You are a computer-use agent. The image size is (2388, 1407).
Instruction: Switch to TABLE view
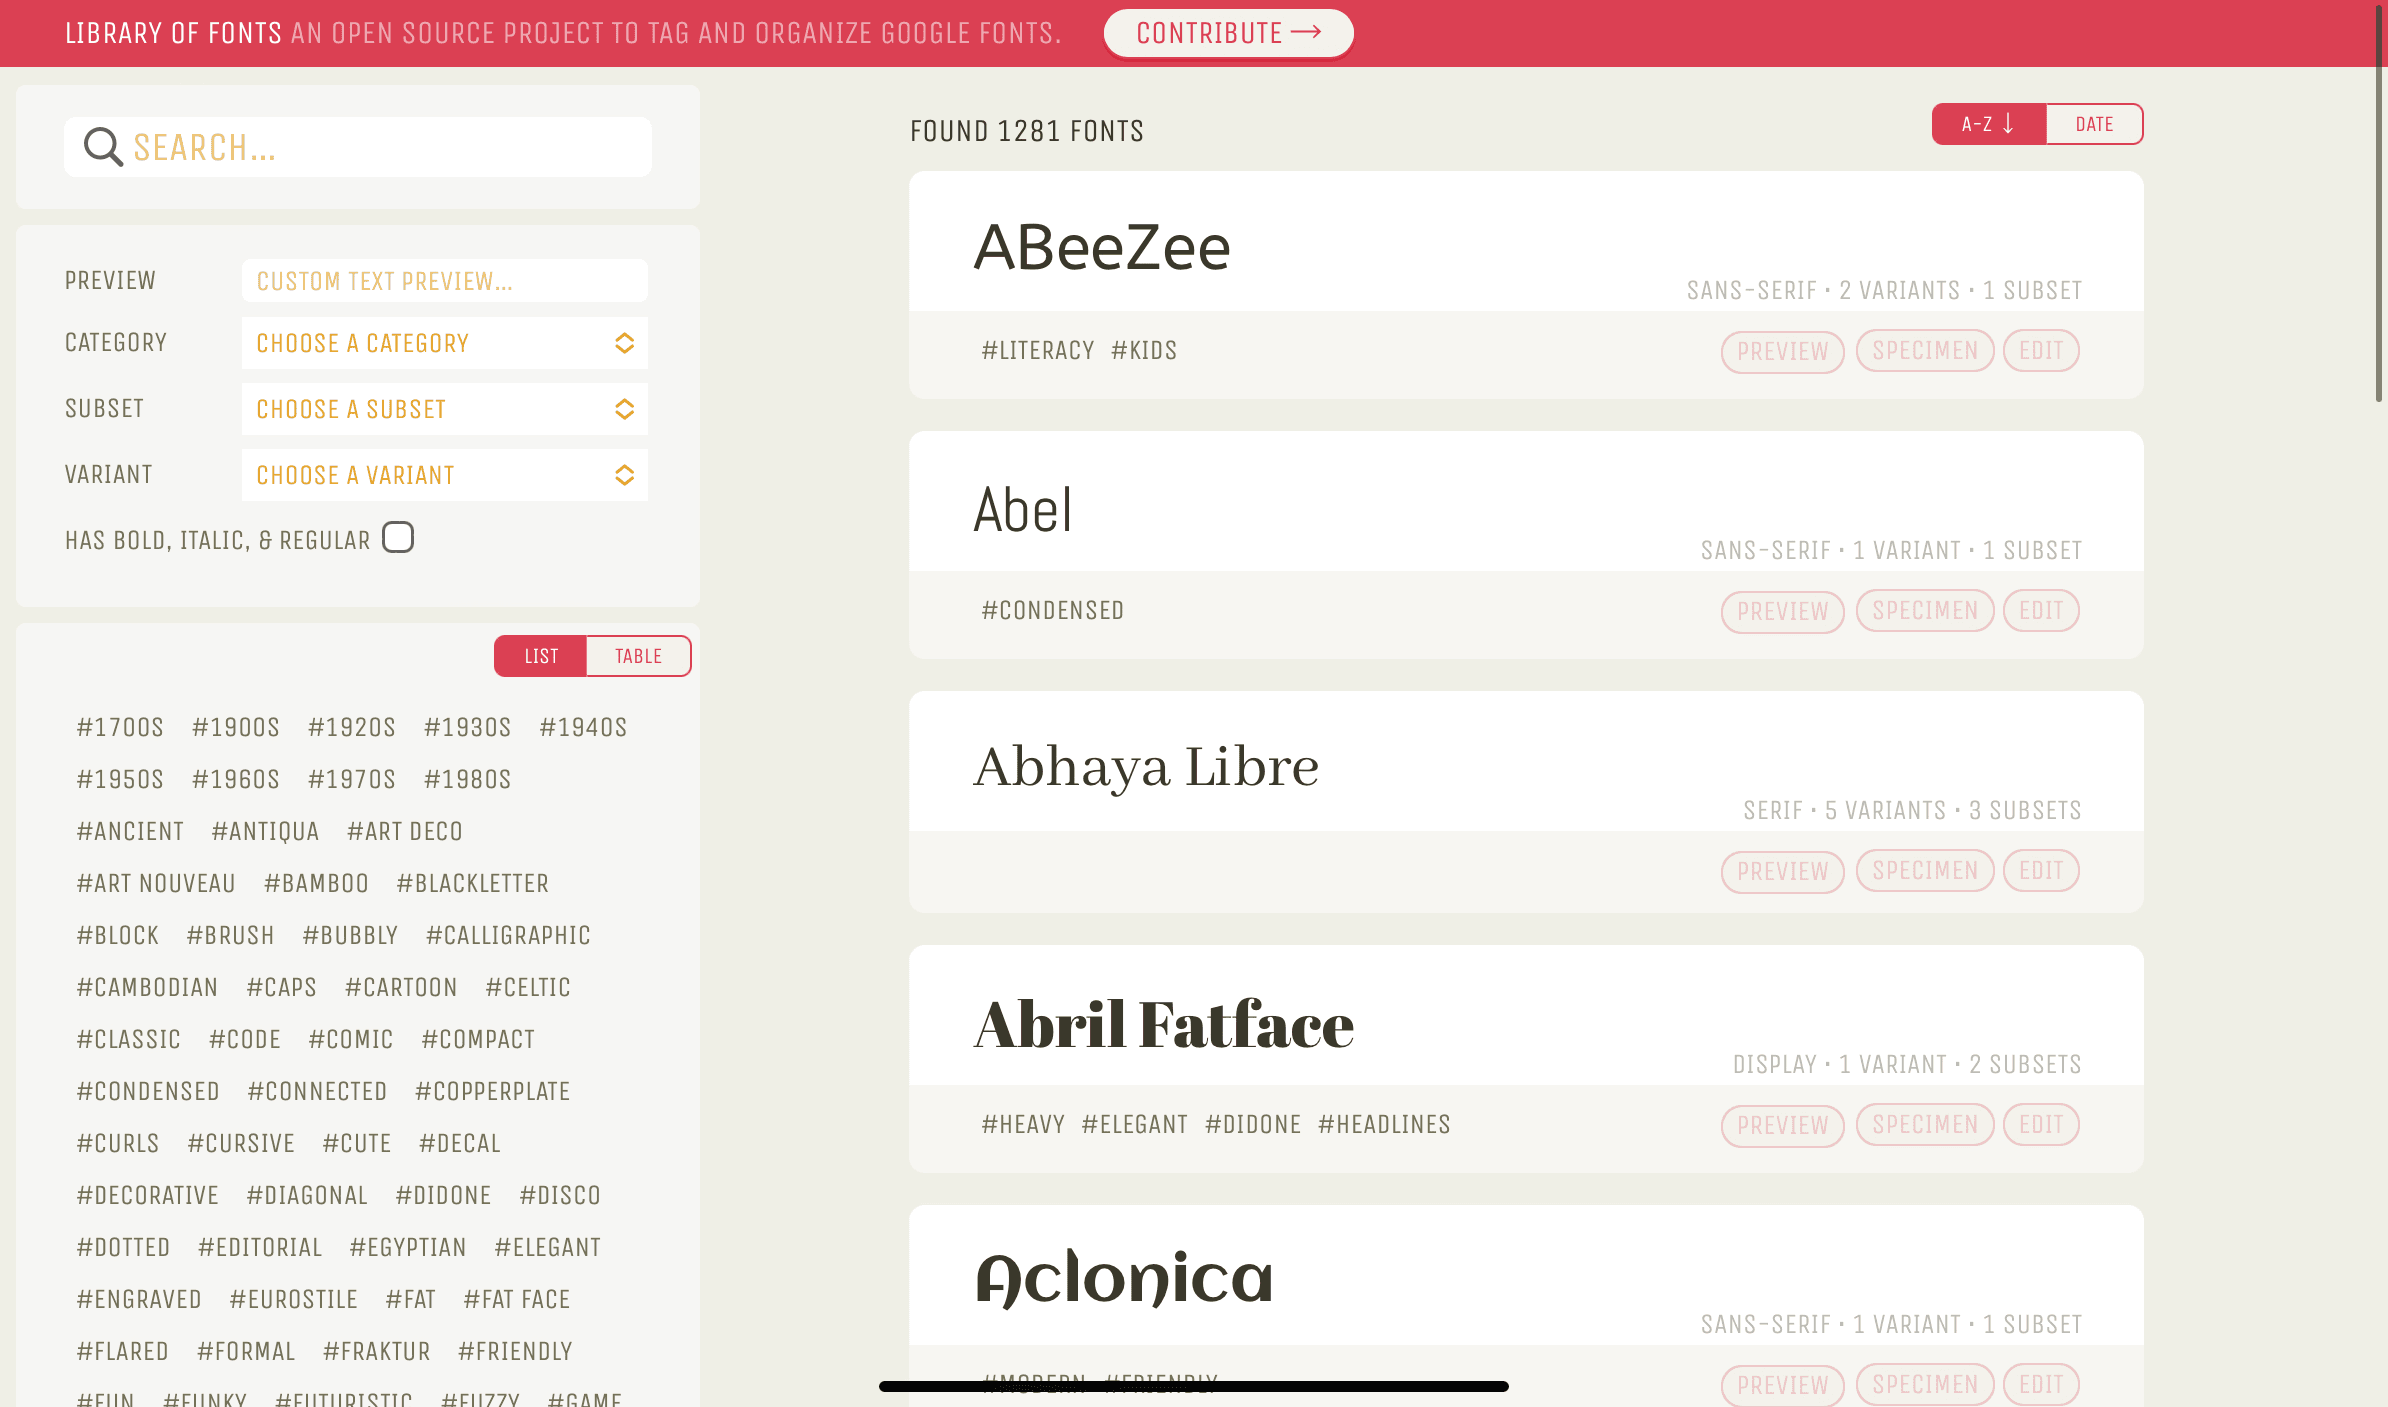640,655
